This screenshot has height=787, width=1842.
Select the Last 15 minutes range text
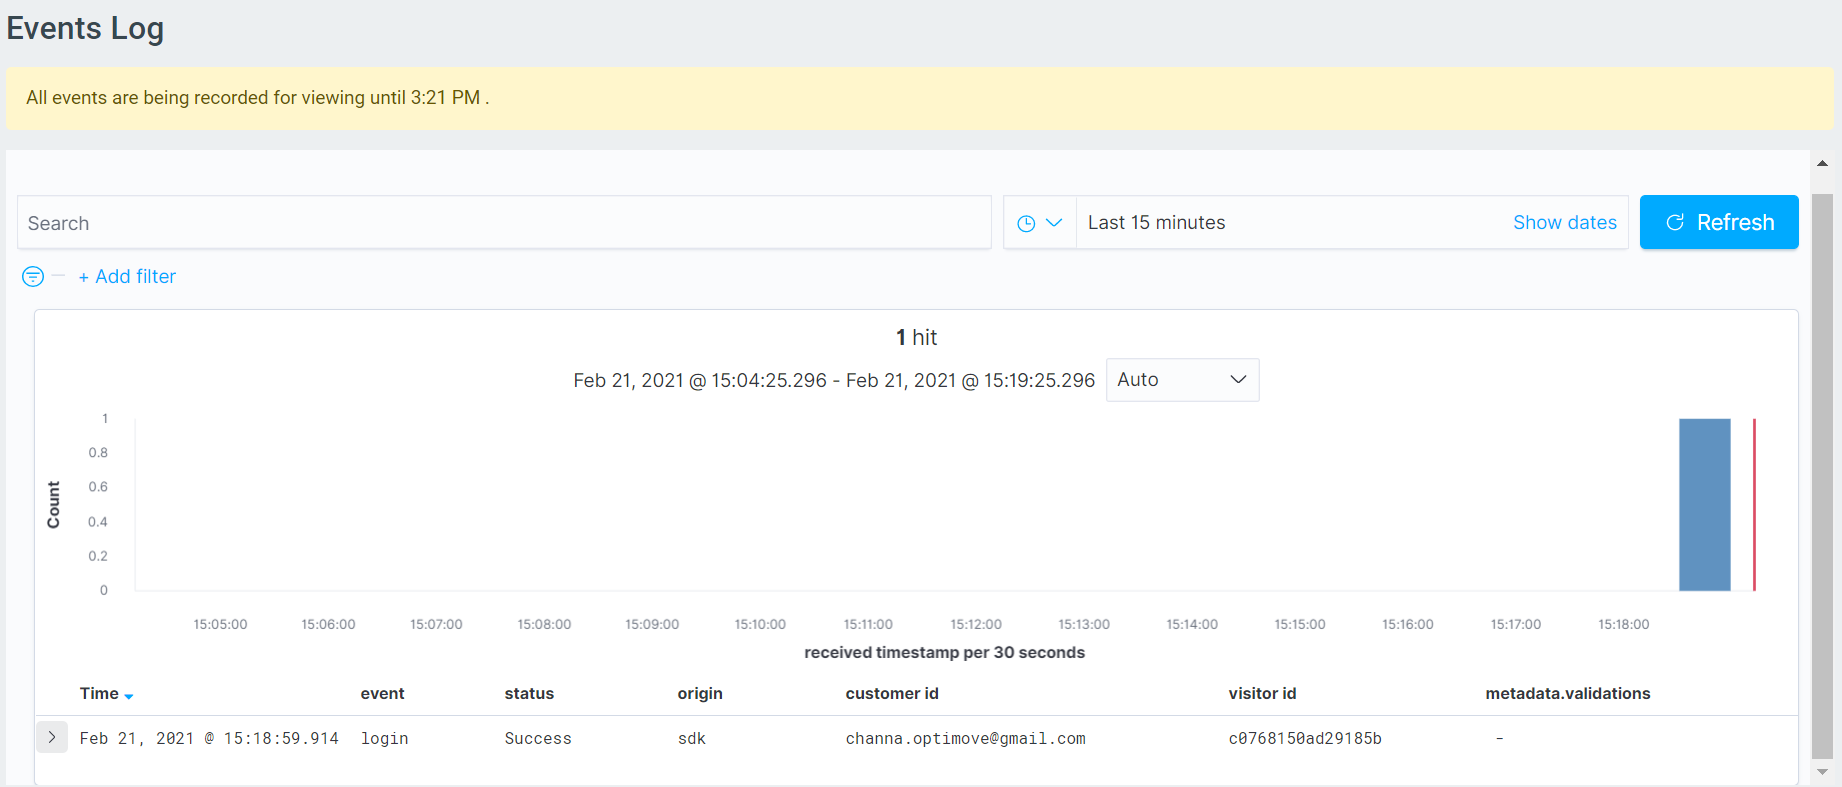pyautogui.click(x=1156, y=223)
